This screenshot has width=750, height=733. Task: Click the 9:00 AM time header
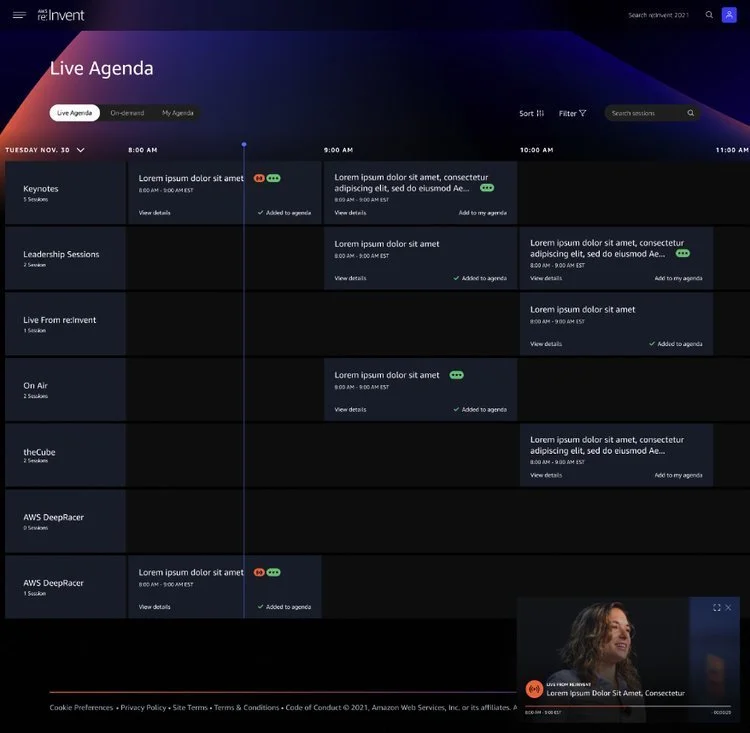(x=338, y=150)
